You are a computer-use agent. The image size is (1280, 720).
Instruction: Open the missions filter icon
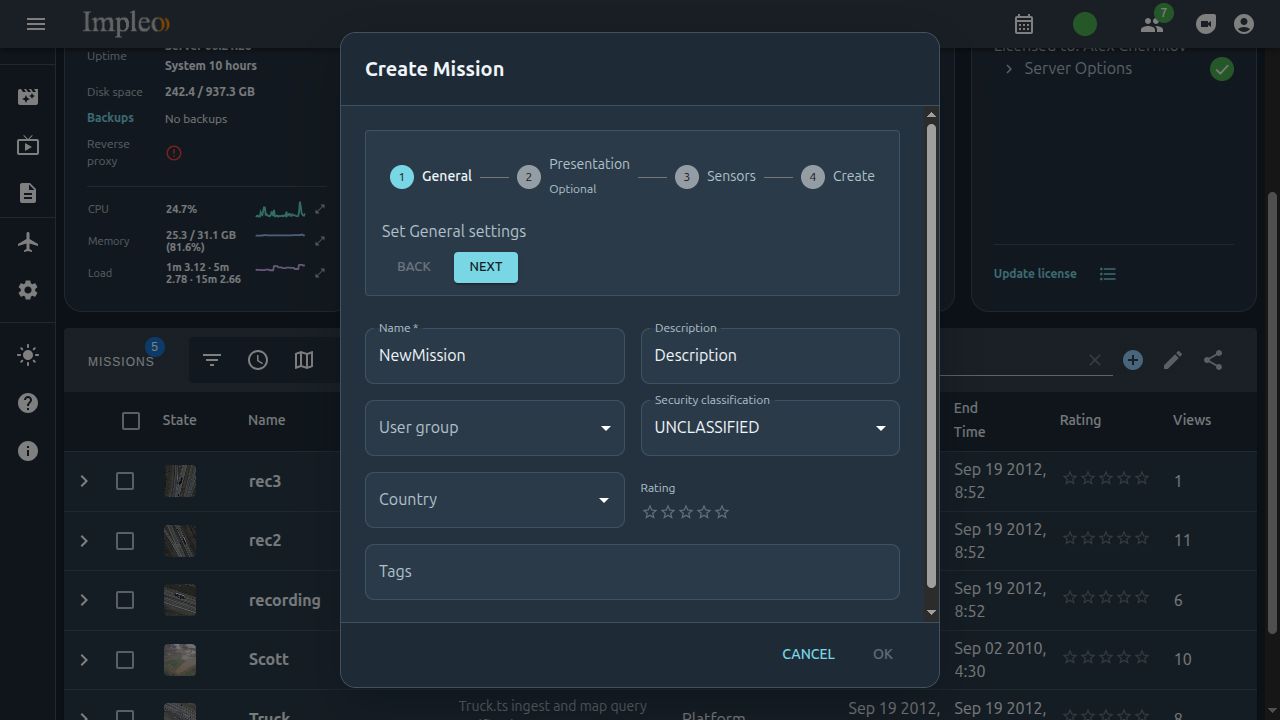pos(212,360)
